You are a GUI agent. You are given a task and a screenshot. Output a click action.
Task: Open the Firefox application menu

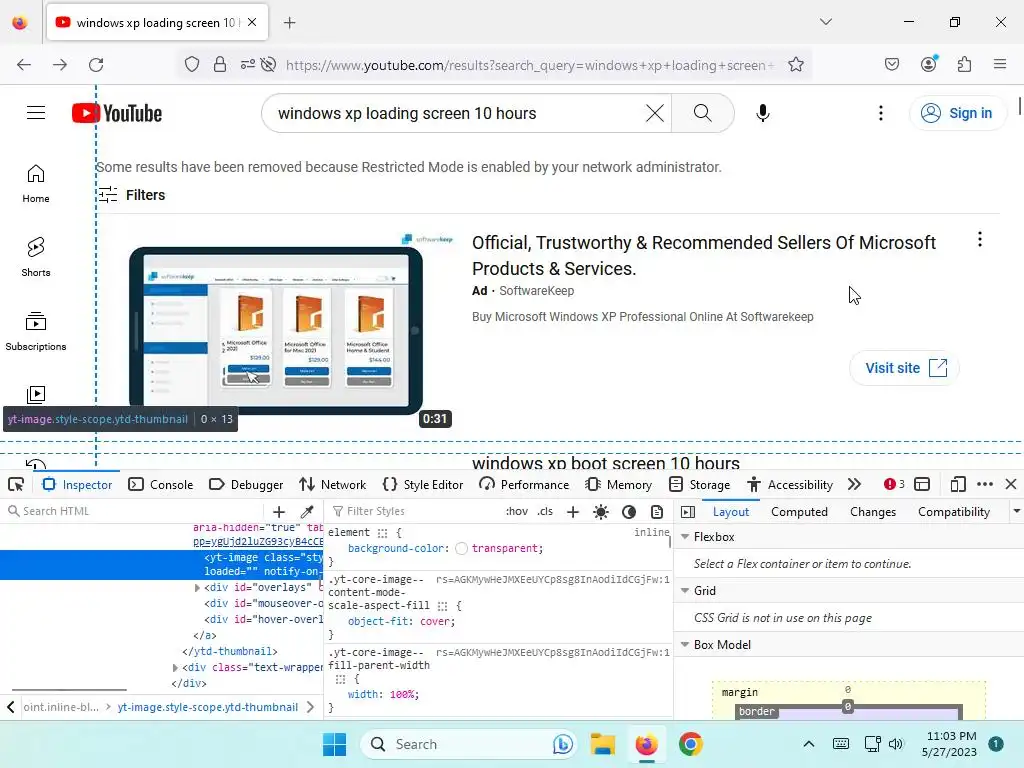coord(1000,65)
